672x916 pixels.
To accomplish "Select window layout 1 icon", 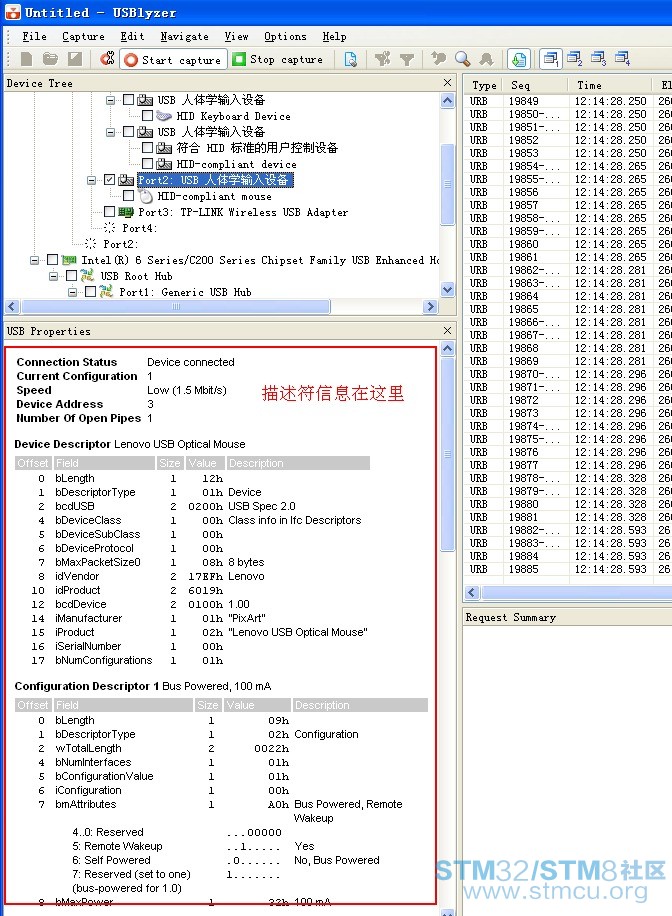I will [550, 59].
